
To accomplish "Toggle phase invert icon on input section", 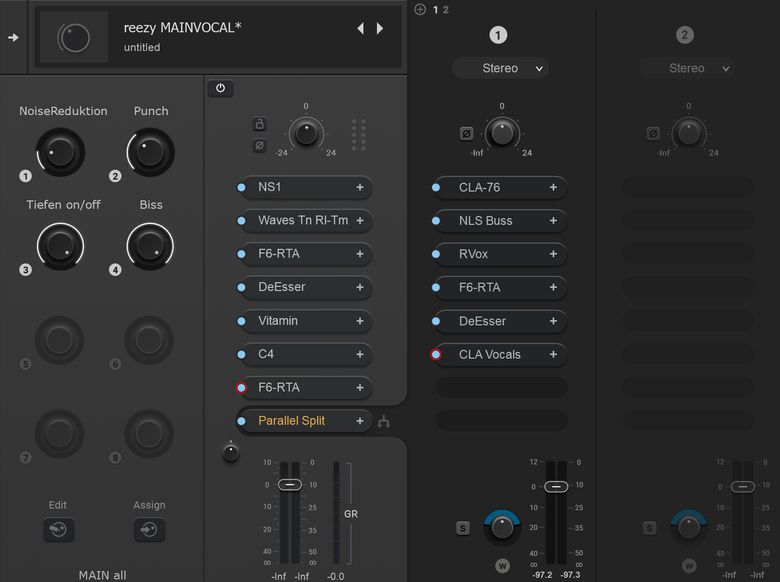I will click(259, 146).
